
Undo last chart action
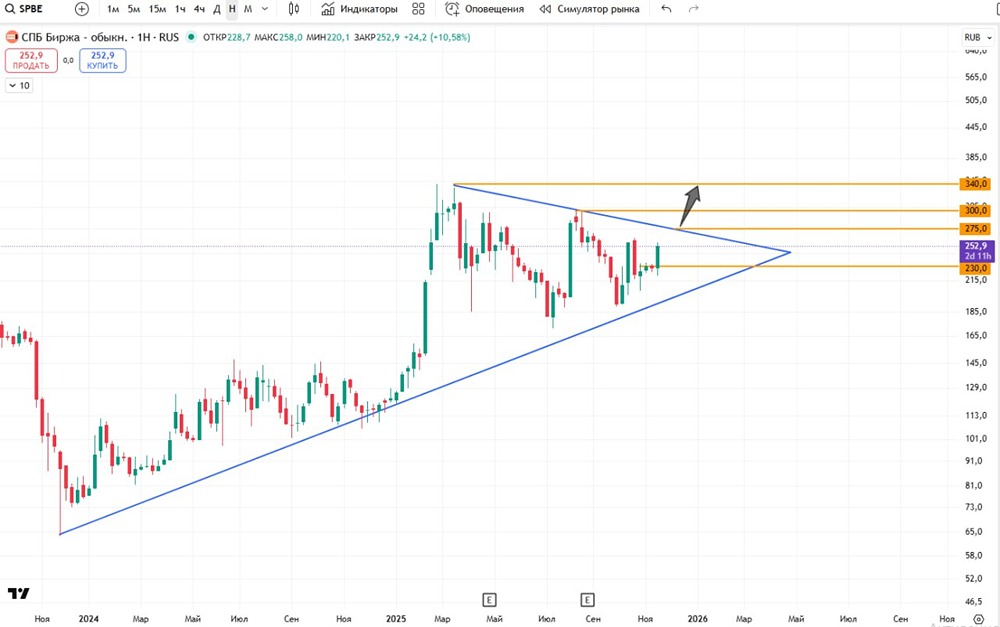[666, 9]
